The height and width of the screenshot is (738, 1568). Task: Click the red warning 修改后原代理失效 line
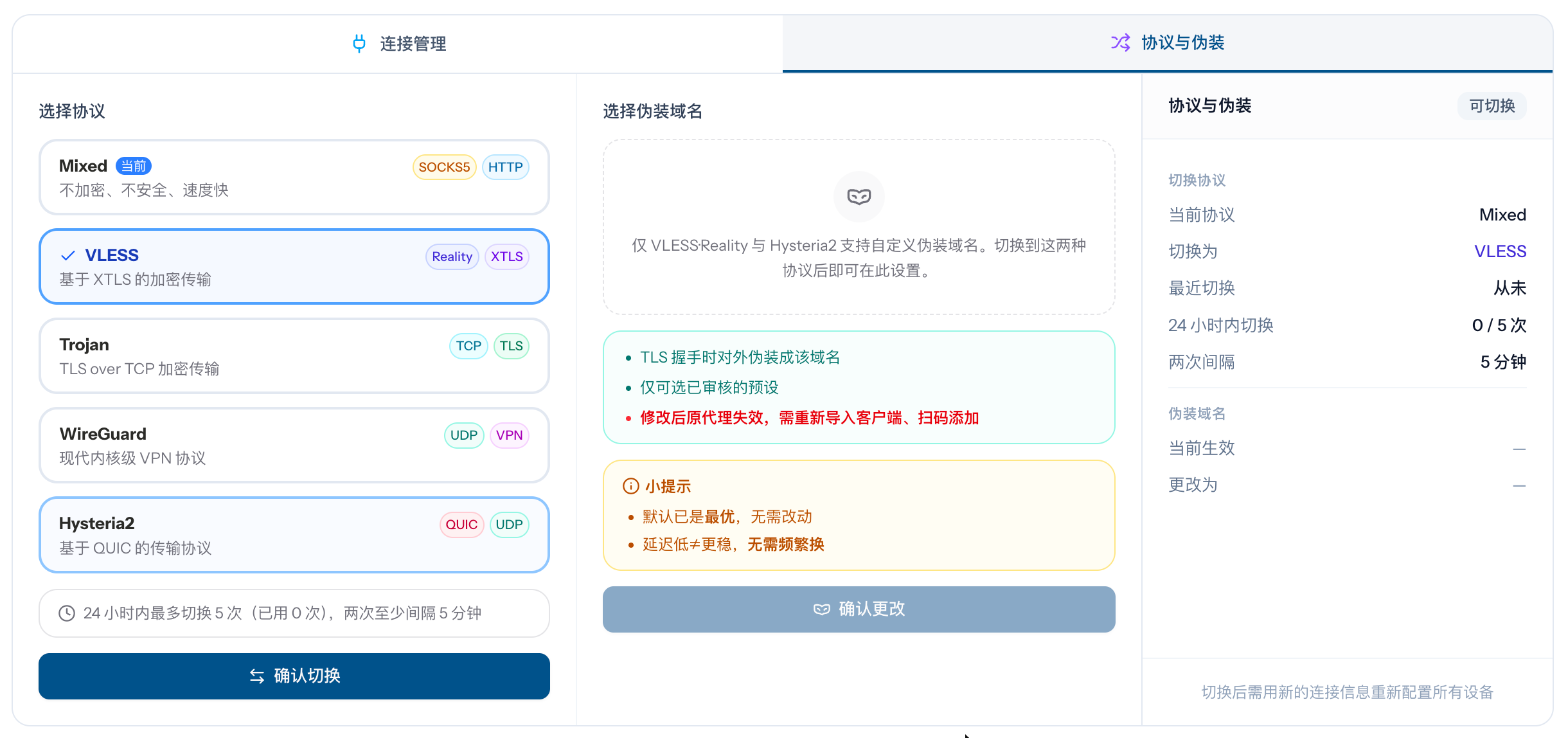point(809,417)
